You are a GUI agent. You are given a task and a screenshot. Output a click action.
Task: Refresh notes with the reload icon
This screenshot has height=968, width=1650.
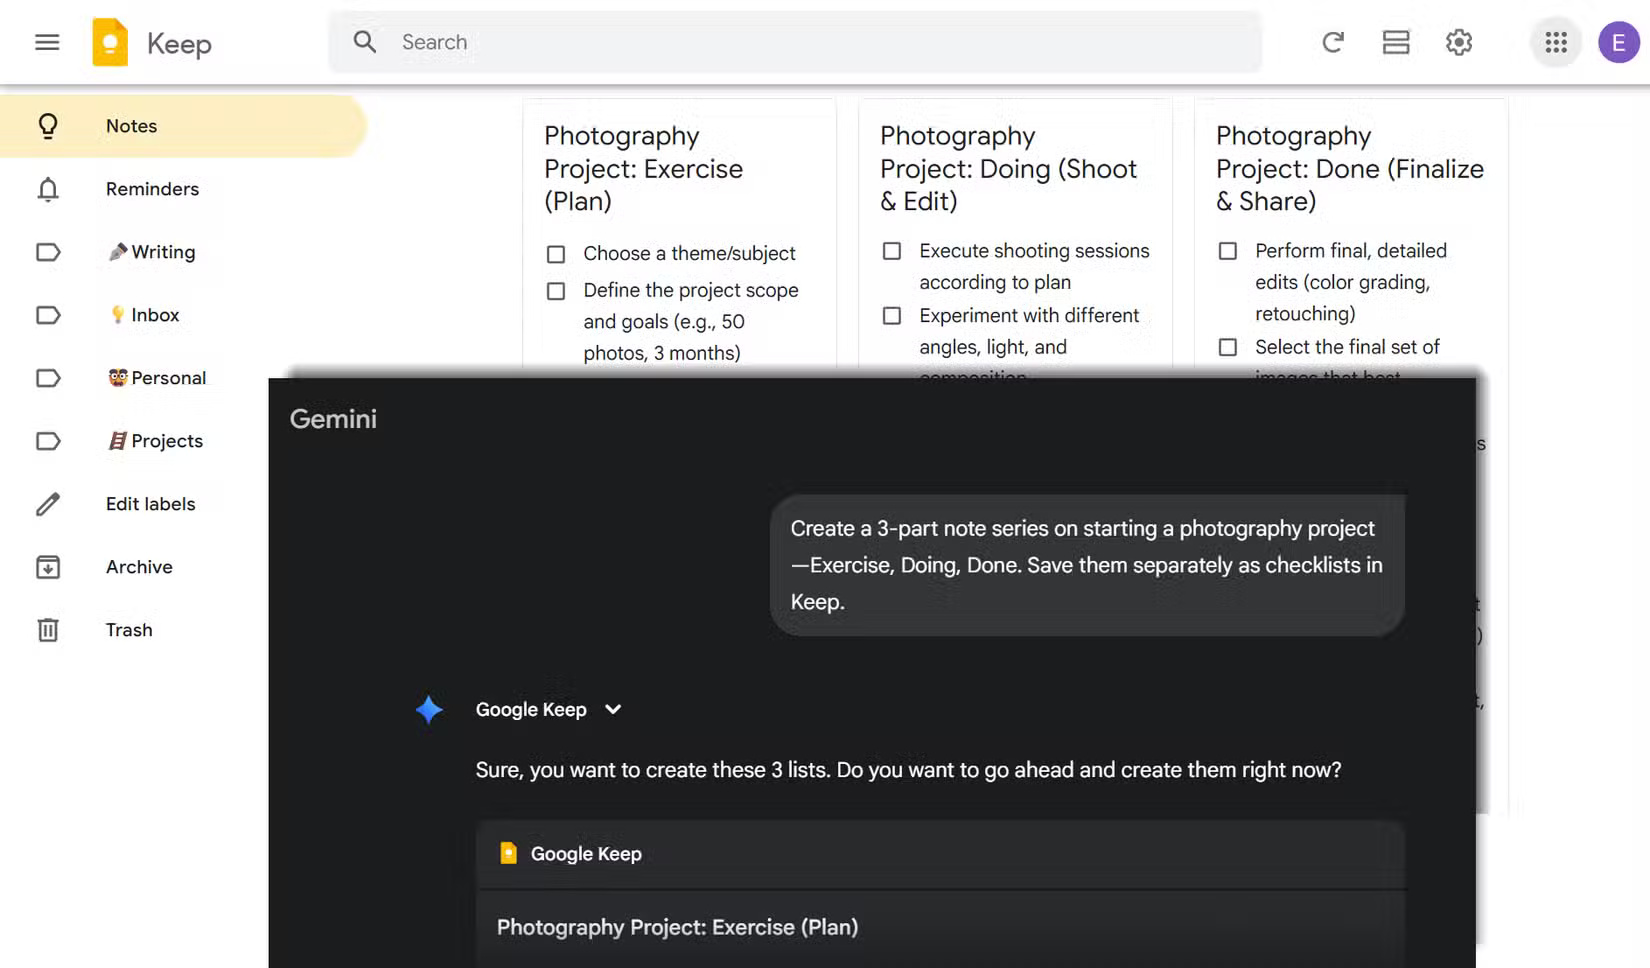pos(1332,42)
